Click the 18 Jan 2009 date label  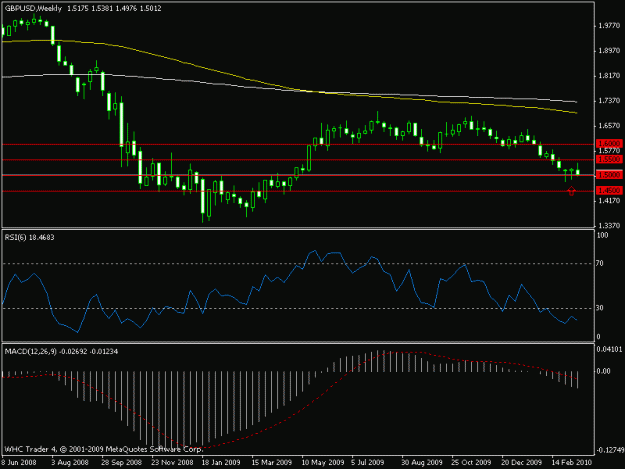(221, 463)
